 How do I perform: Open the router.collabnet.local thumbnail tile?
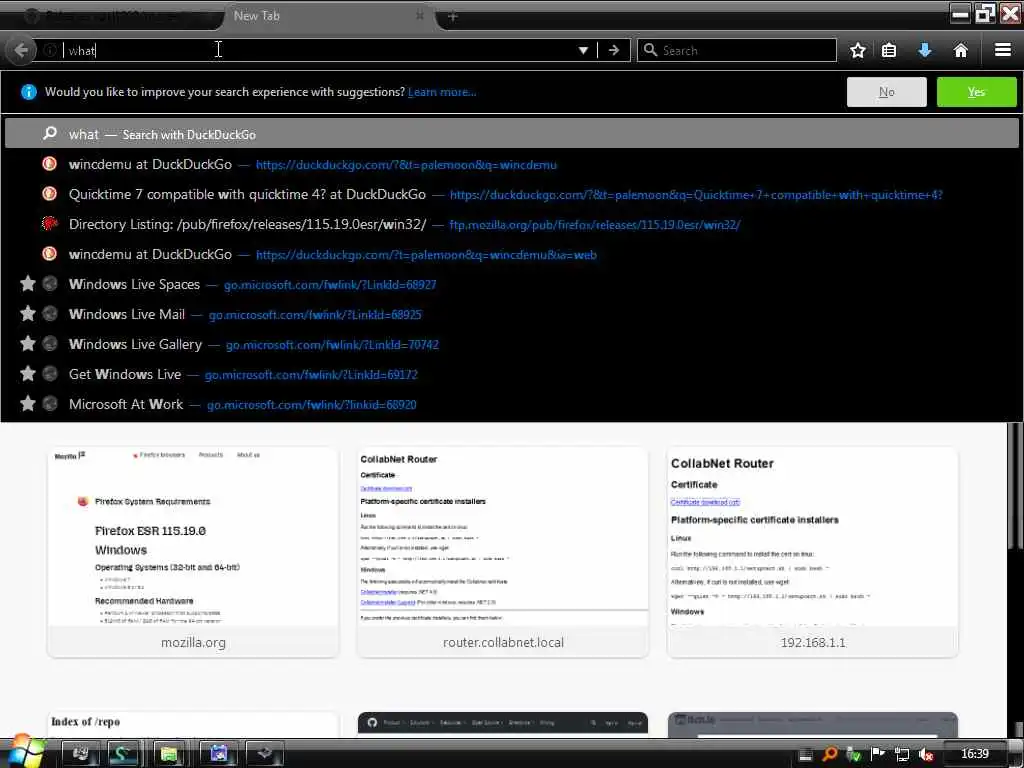[x=503, y=552]
